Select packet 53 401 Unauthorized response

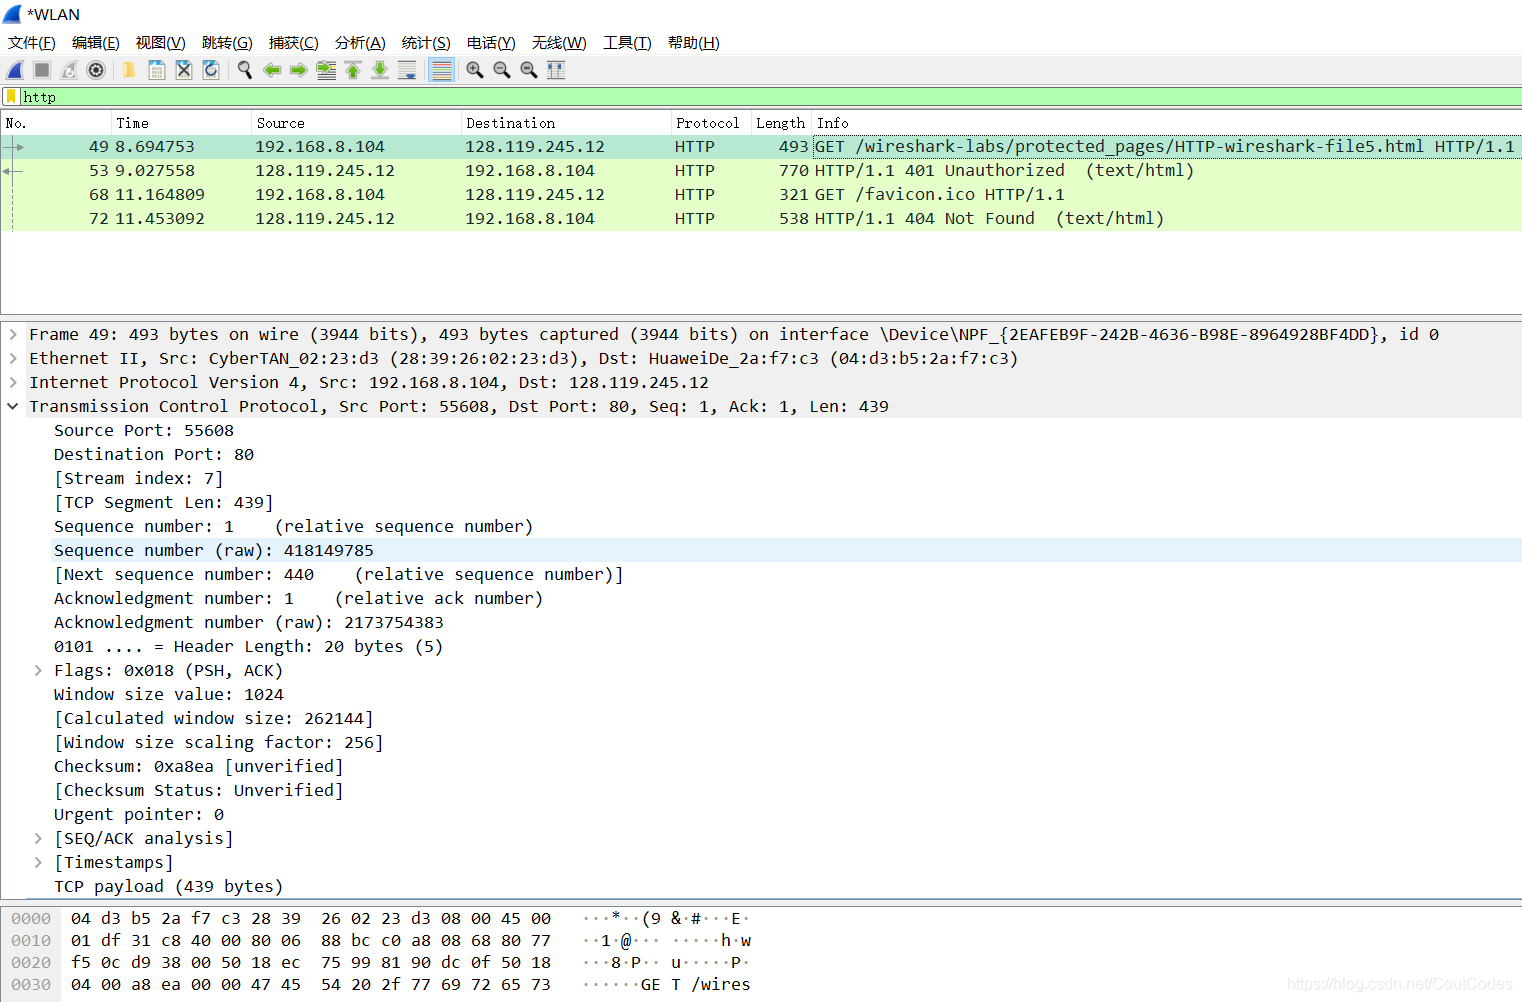click(761, 171)
